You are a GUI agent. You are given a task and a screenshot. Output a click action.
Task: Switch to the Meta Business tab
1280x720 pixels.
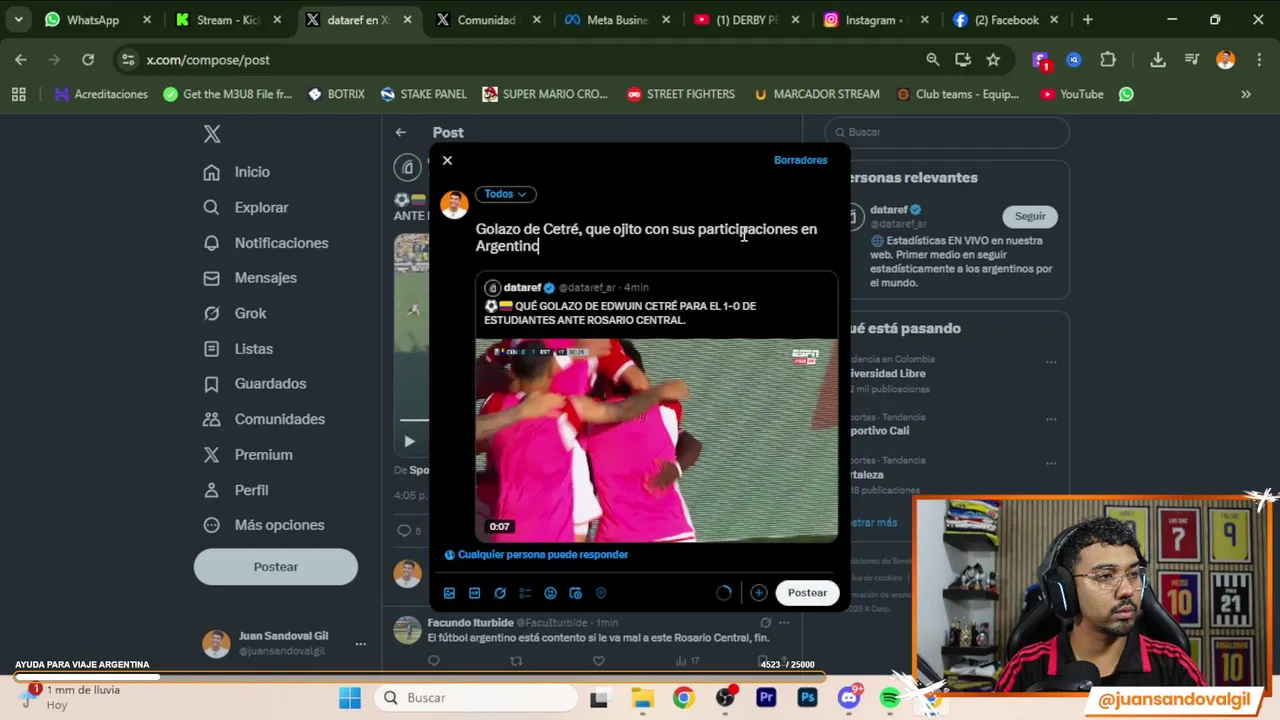[618, 20]
